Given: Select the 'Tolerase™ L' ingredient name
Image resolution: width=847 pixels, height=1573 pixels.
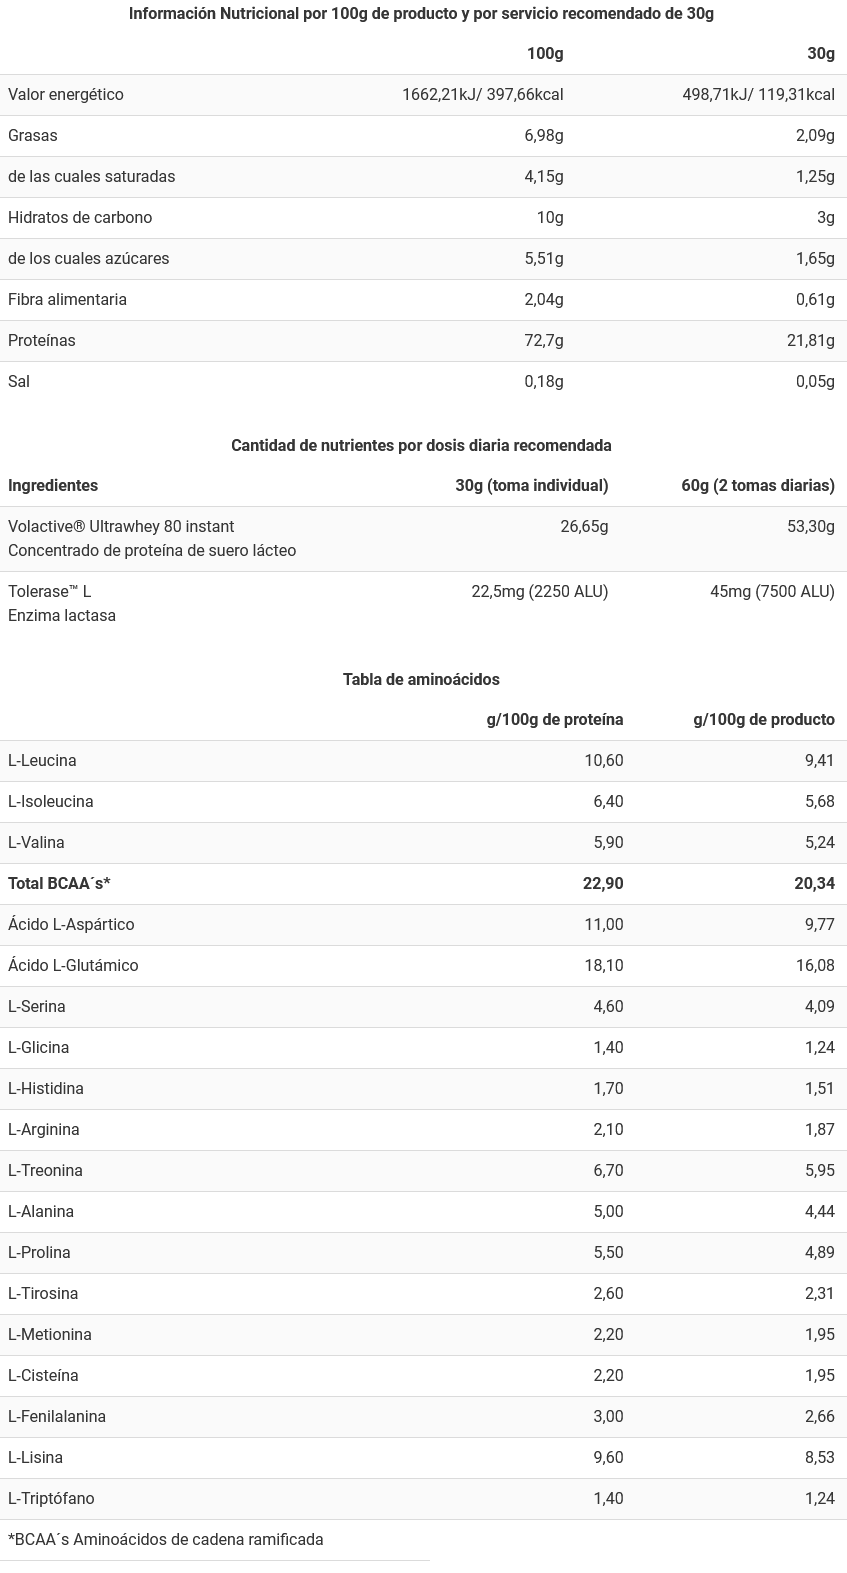Looking at the screenshot, I should click(49, 592).
